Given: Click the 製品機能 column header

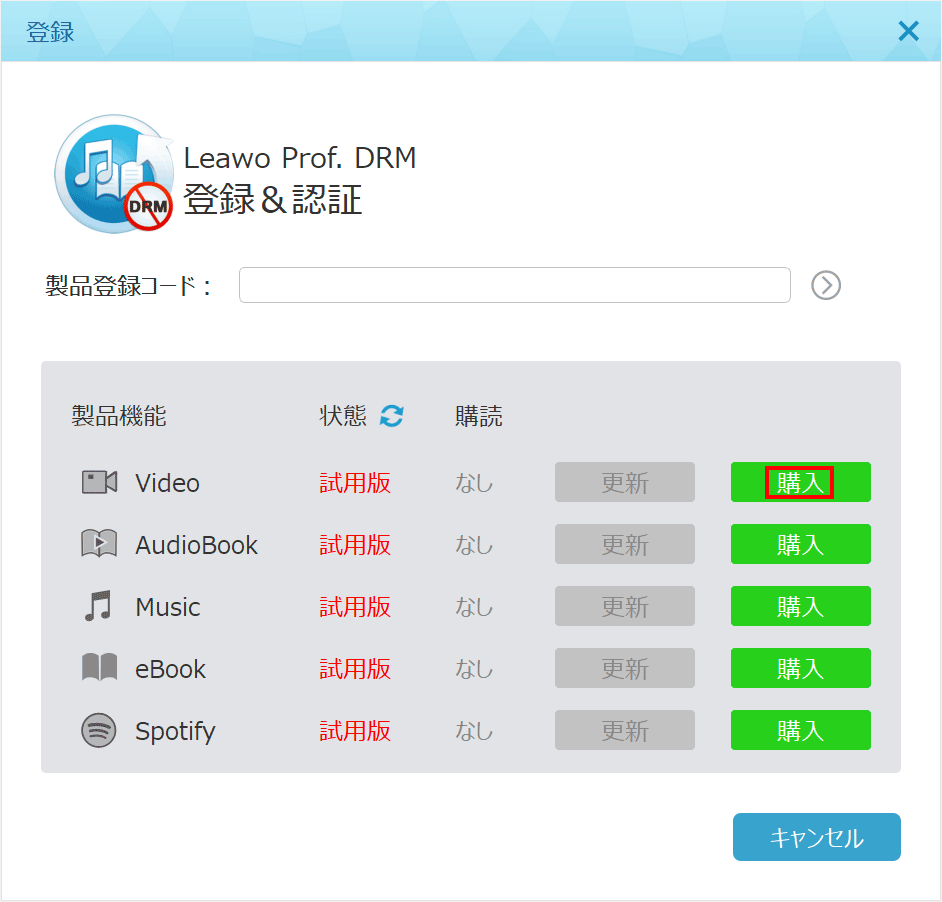Looking at the screenshot, I should 119,416.
